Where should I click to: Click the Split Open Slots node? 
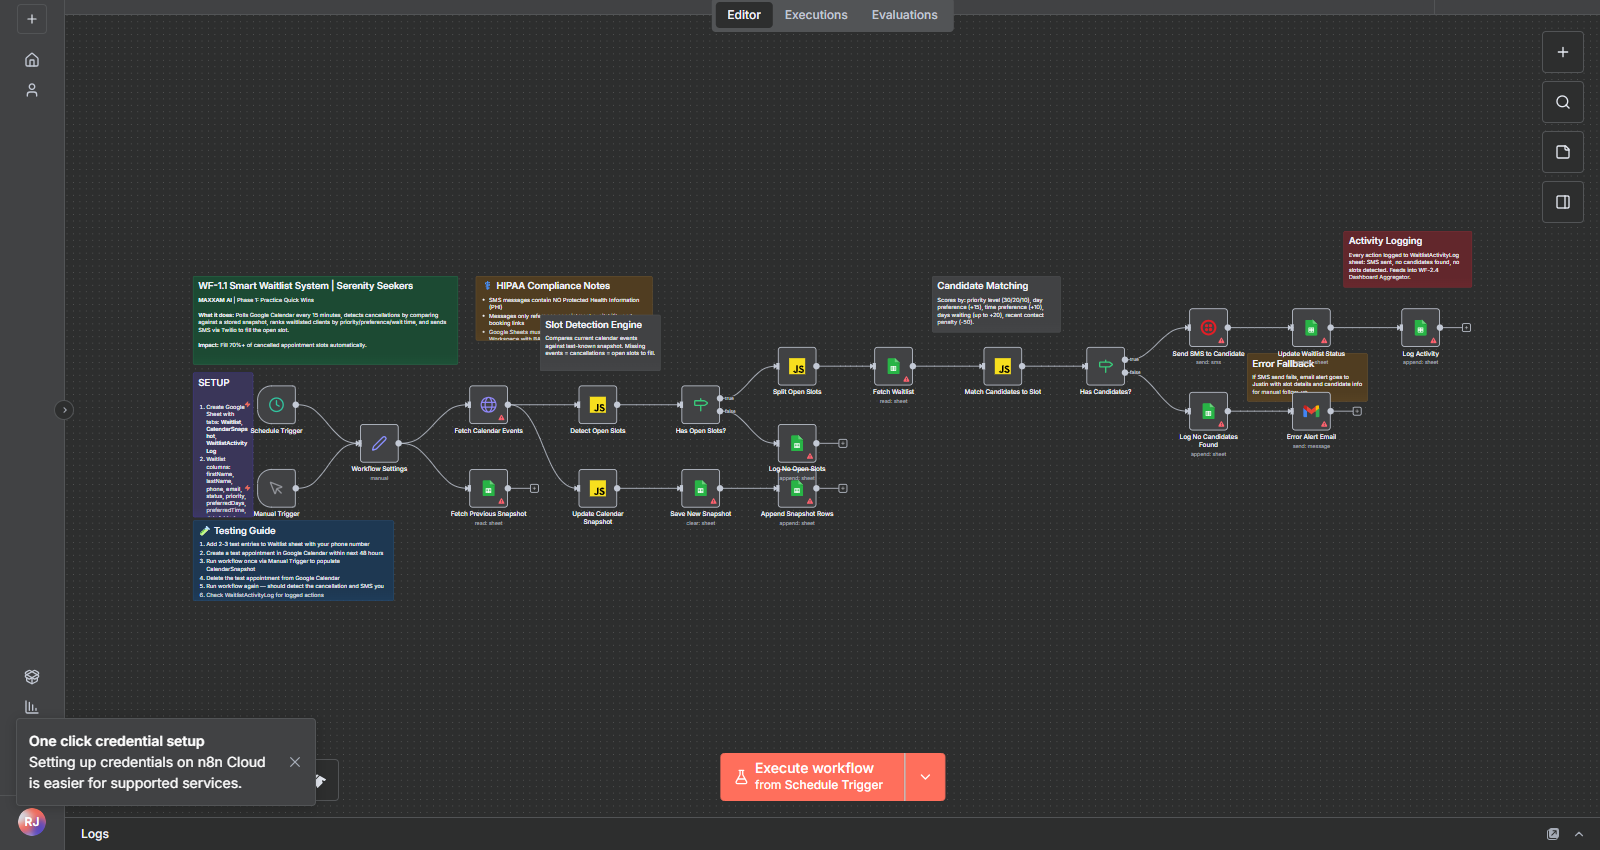pos(797,366)
